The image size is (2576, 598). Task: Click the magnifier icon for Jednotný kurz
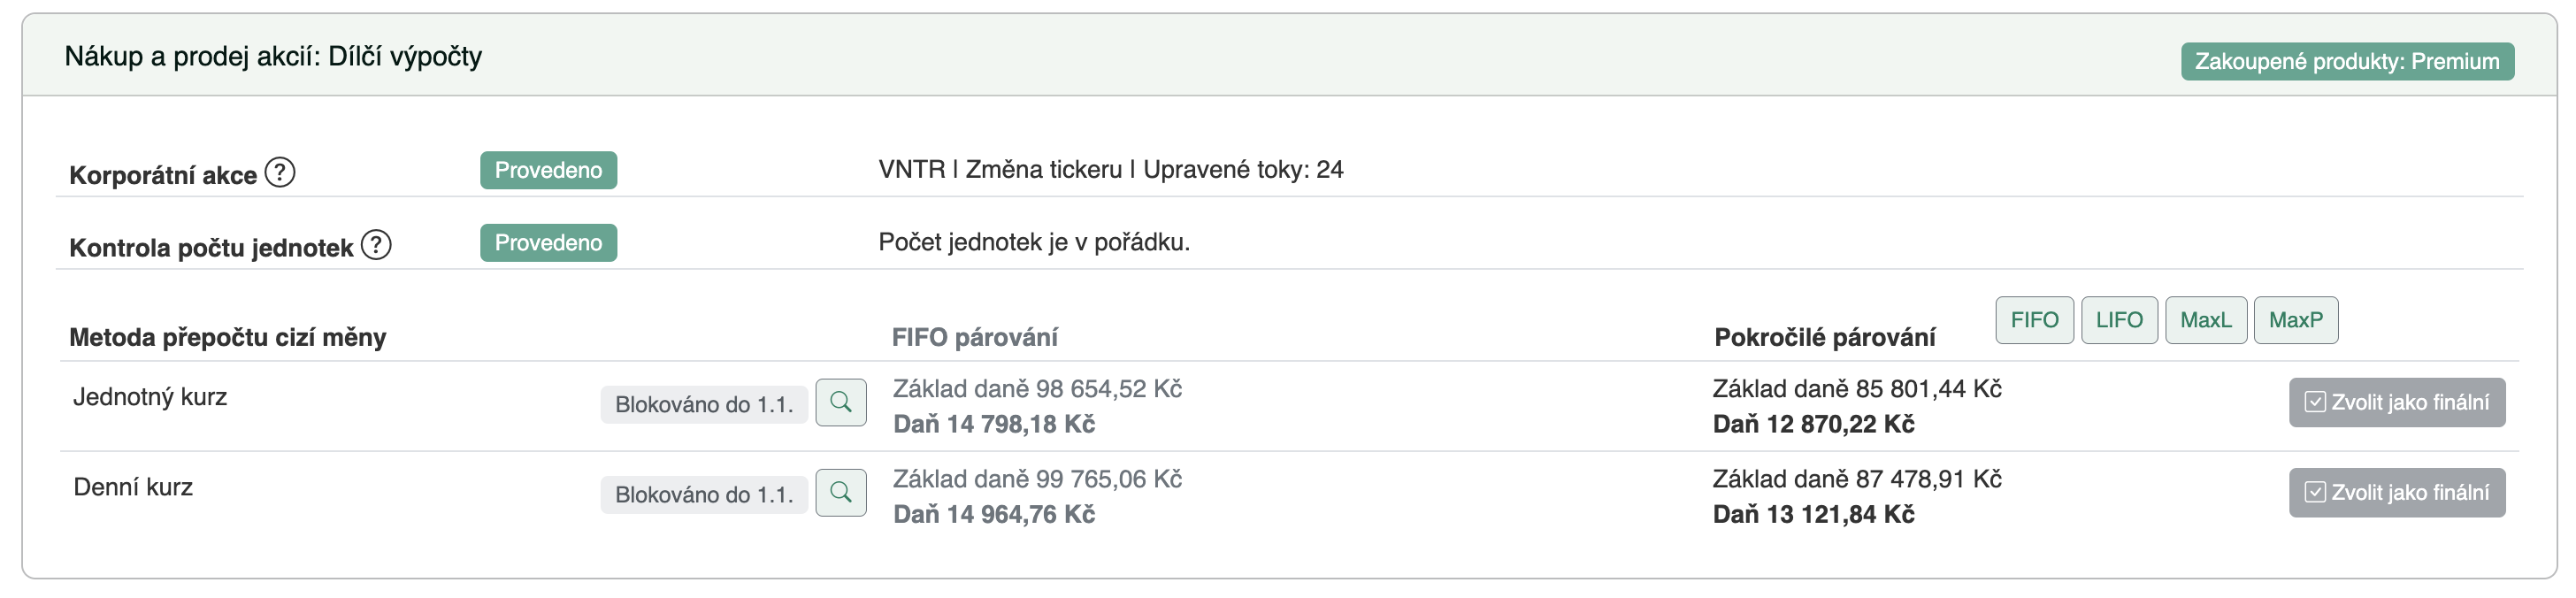(x=841, y=403)
